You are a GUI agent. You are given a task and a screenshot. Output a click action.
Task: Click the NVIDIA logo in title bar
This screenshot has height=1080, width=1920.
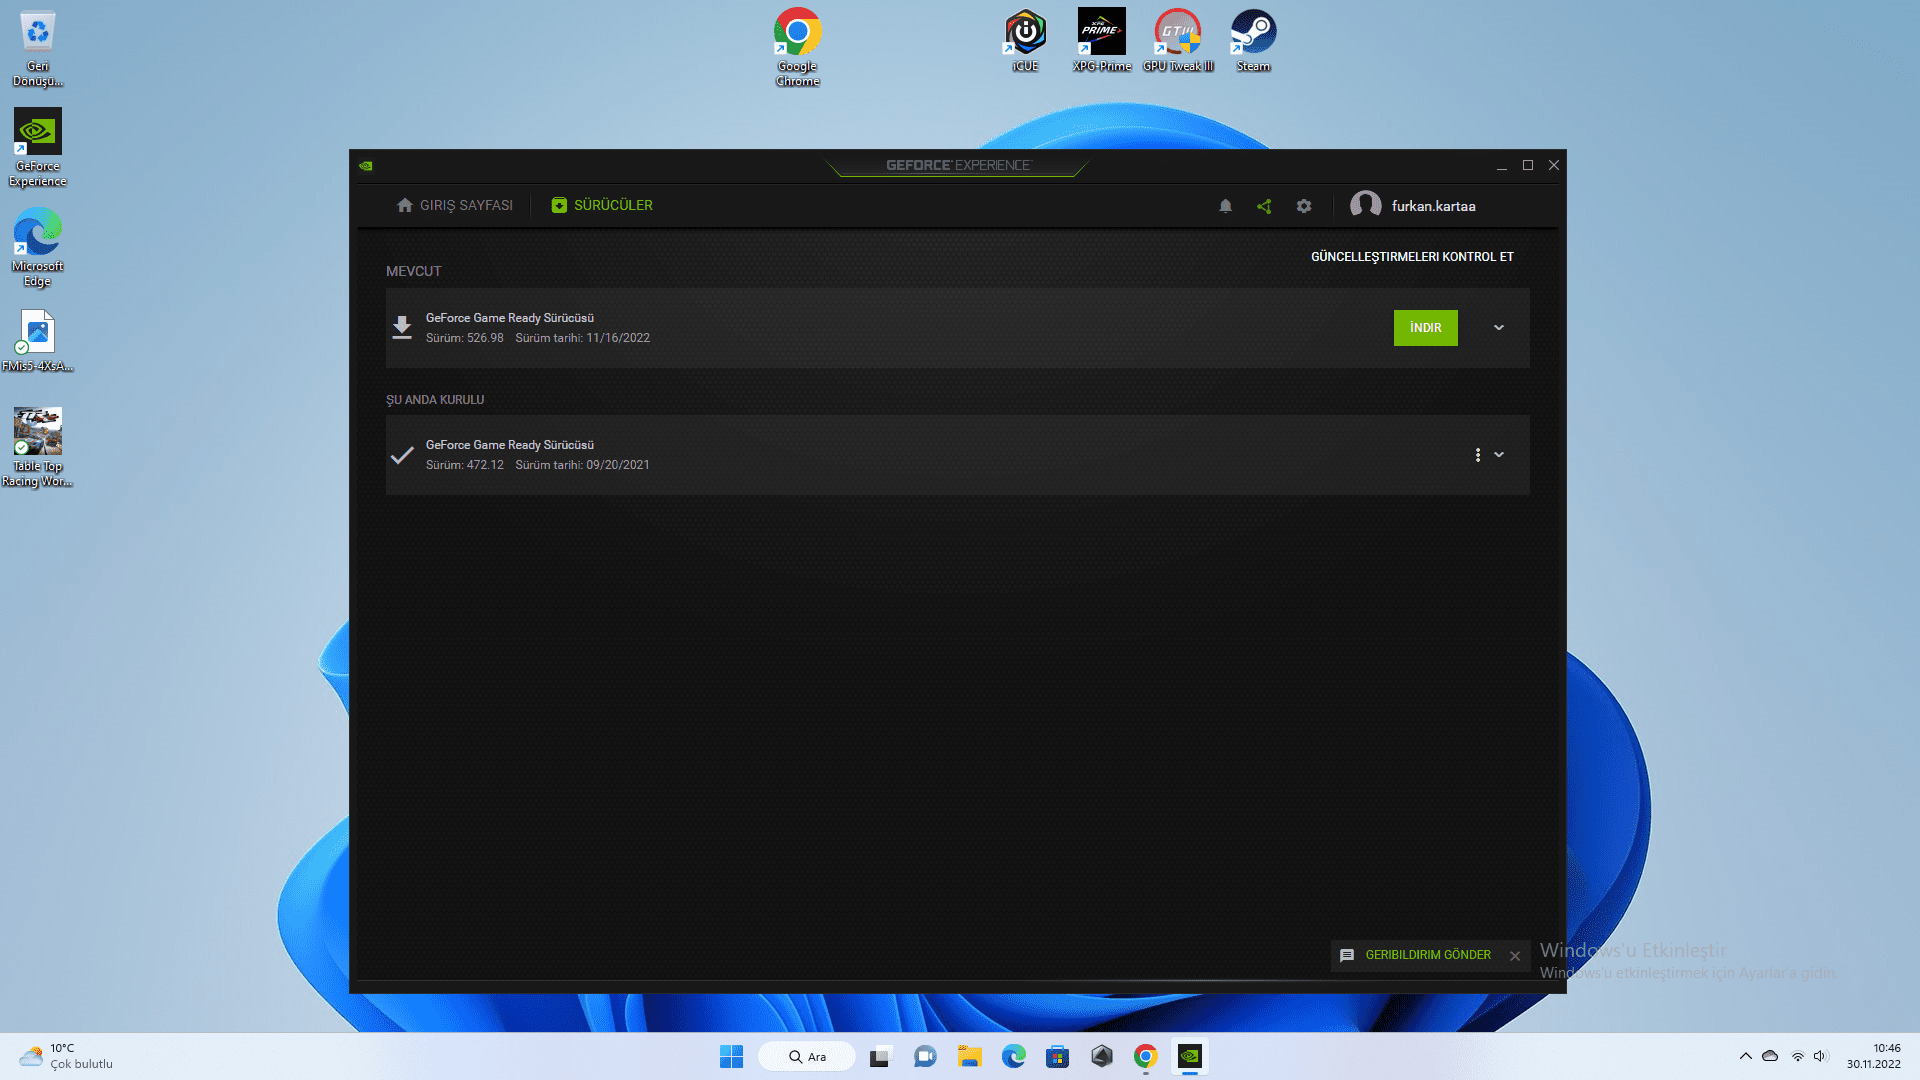(x=366, y=166)
